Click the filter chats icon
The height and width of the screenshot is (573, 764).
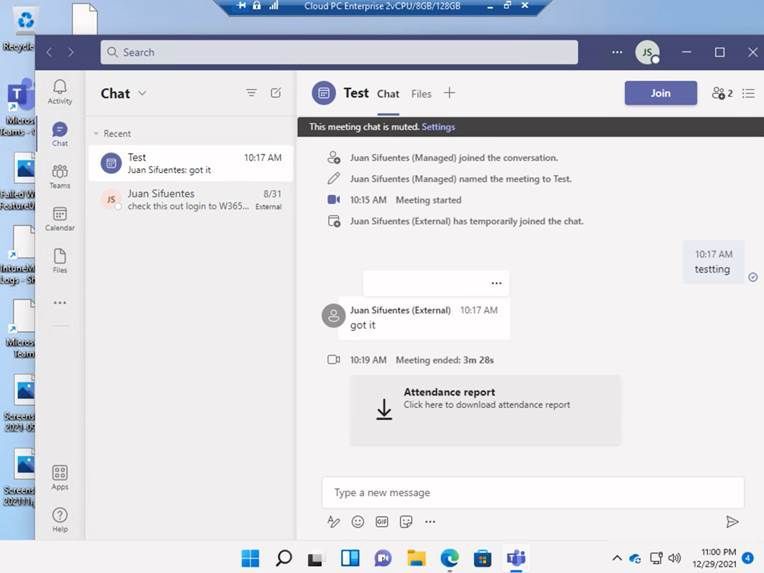point(251,93)
